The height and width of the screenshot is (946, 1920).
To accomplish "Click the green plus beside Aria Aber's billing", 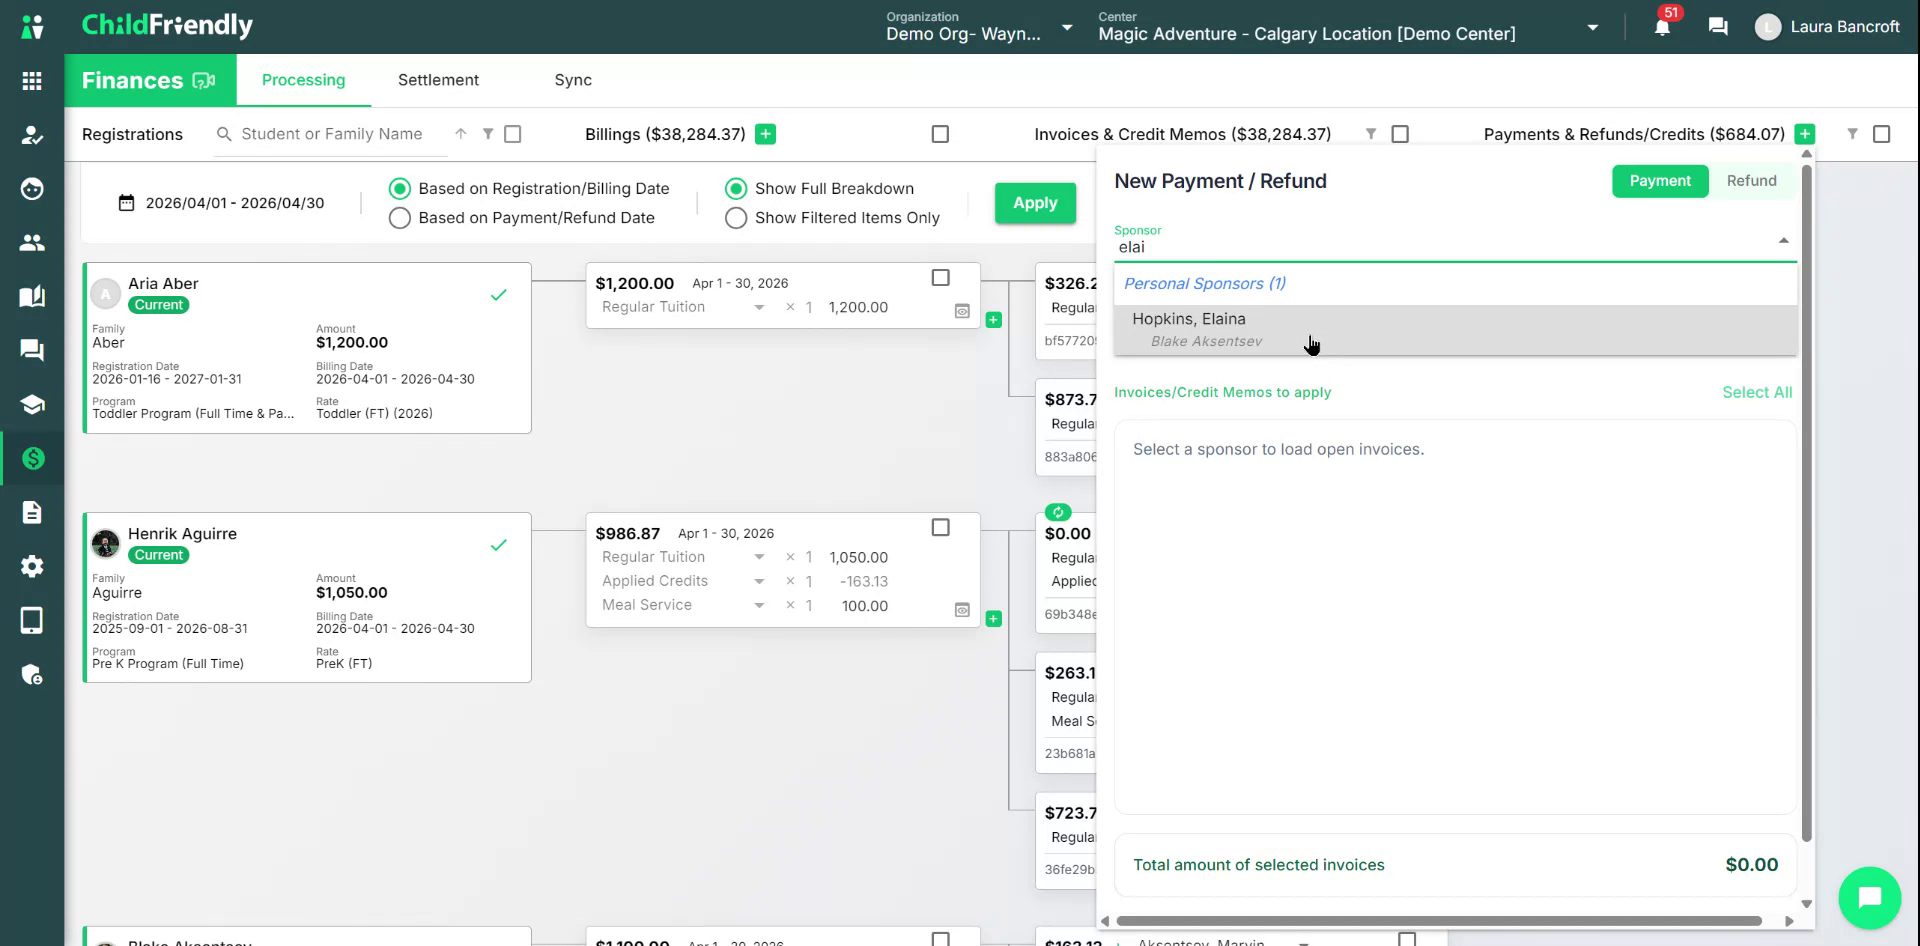I will pyautogui.click(x=993, y=320).
